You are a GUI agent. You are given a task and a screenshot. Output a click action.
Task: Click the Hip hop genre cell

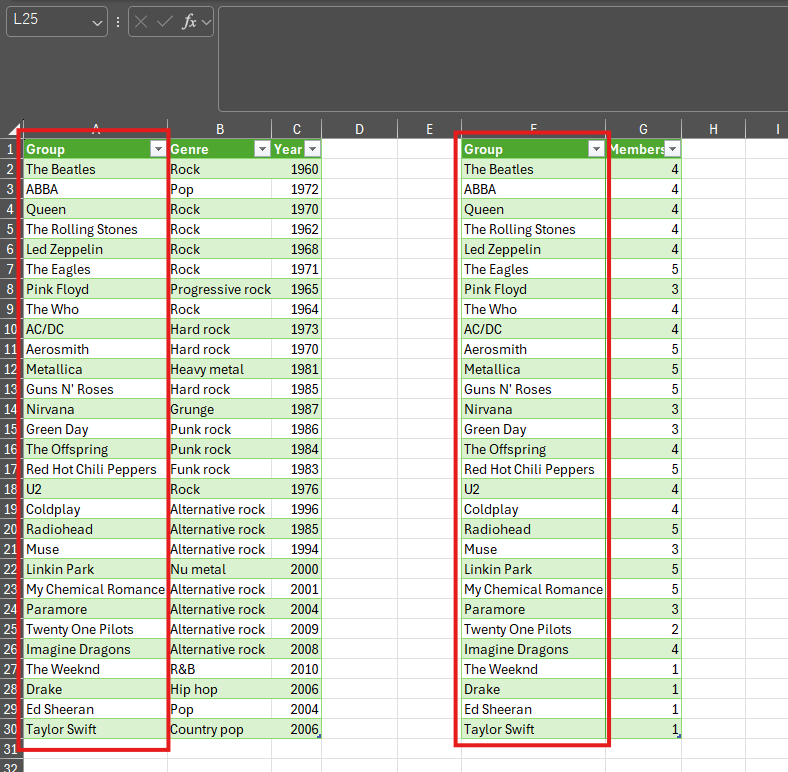point(220,689)
